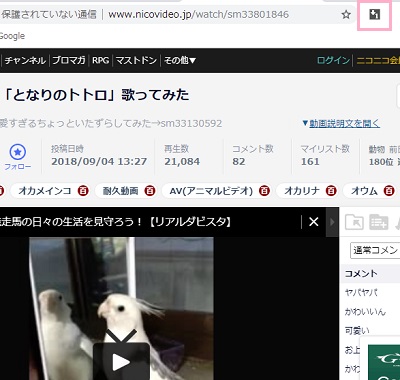Click the リアルダビスタ banner text

115,222
